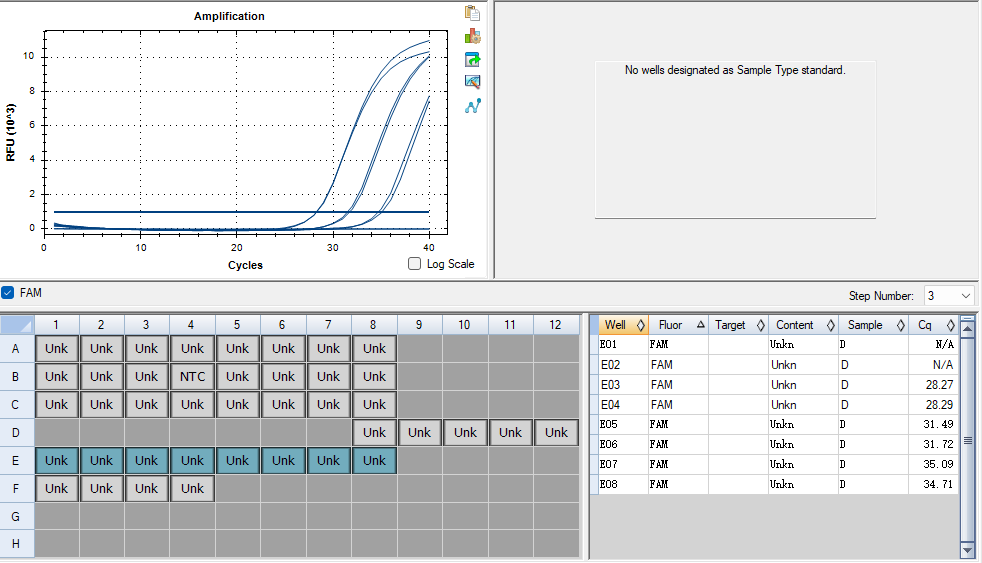Select well E8 on the plate

pyautogui.click(x=375, y=460)
